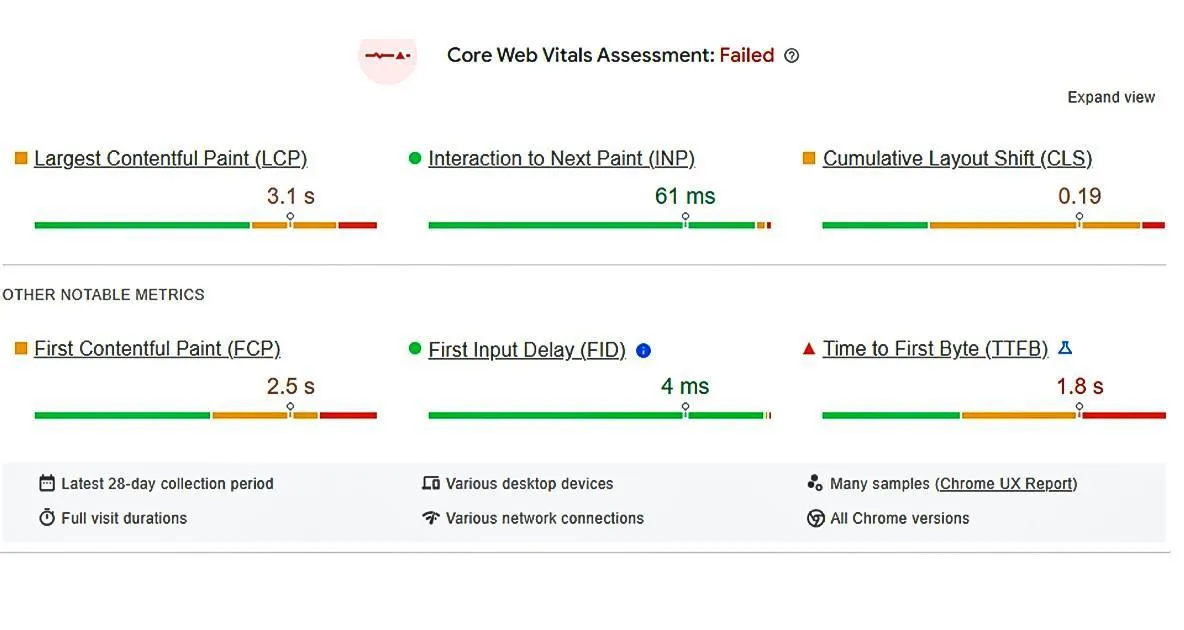Click the Core Web Vitals help question-mark icon
The image size is (1184, 630).
792,56
